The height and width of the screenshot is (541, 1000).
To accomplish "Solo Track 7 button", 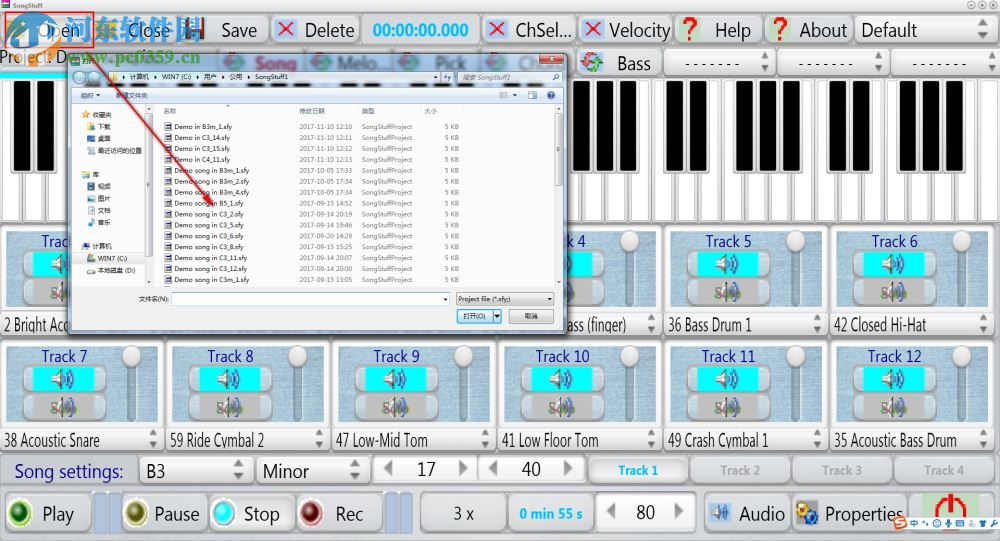I will pyautogui.click(x=63, y=407).
